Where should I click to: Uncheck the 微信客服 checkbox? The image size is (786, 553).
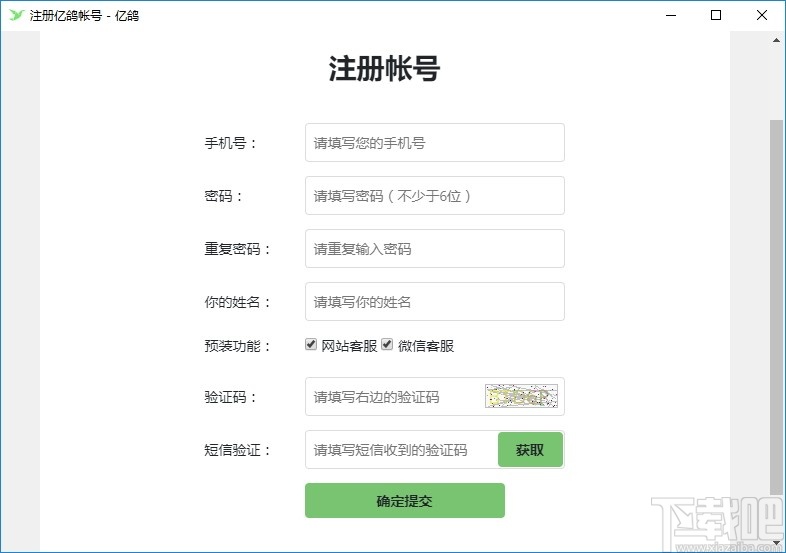(x=387, y=345)
